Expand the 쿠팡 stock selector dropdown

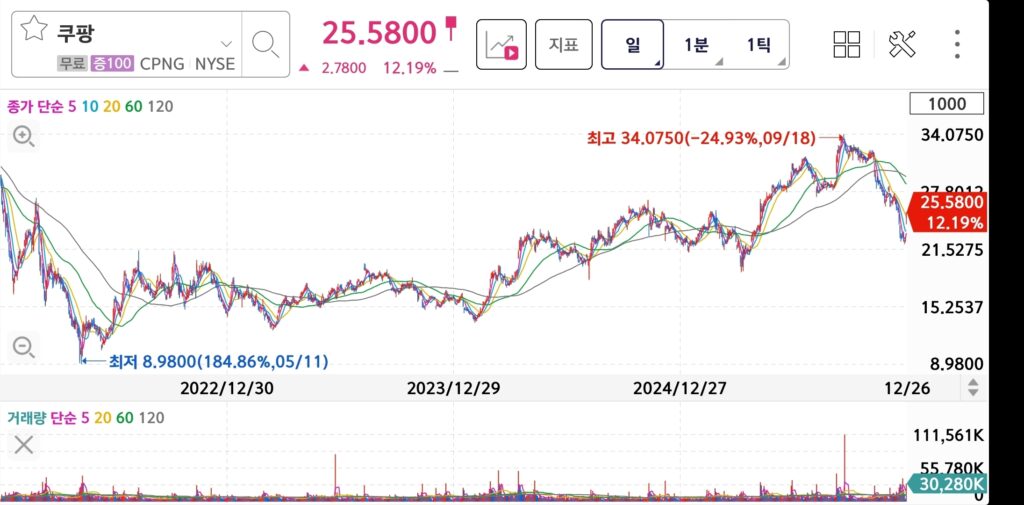226,44
